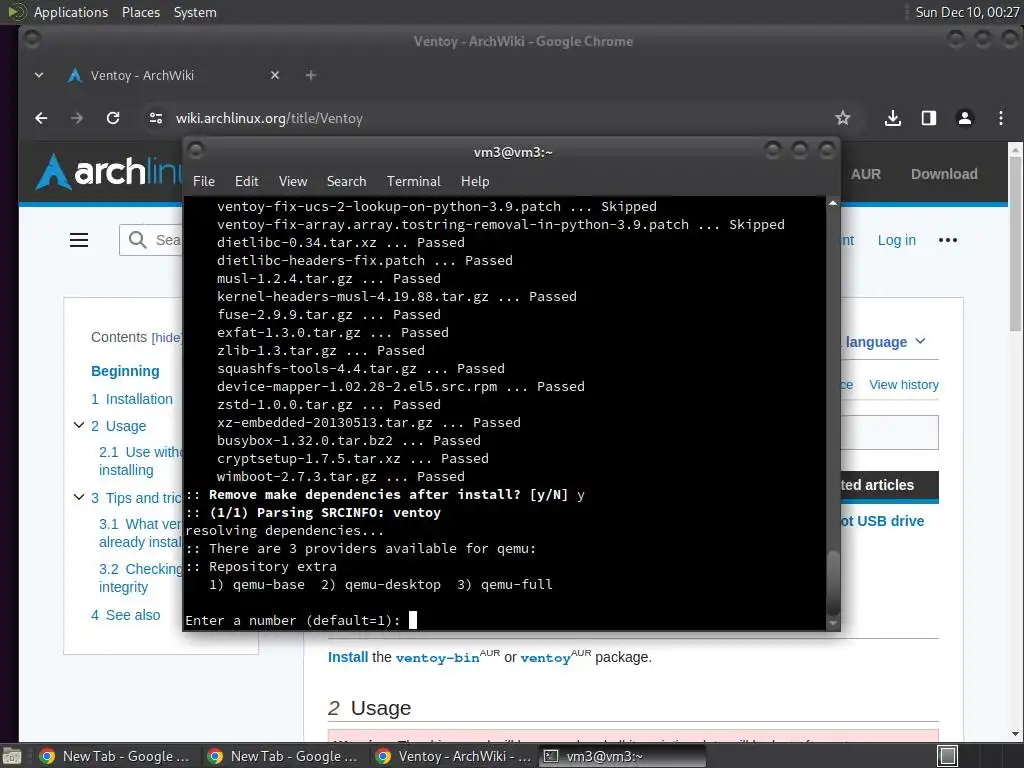Bookmark this page with the star icon

(x=842, y=118)
